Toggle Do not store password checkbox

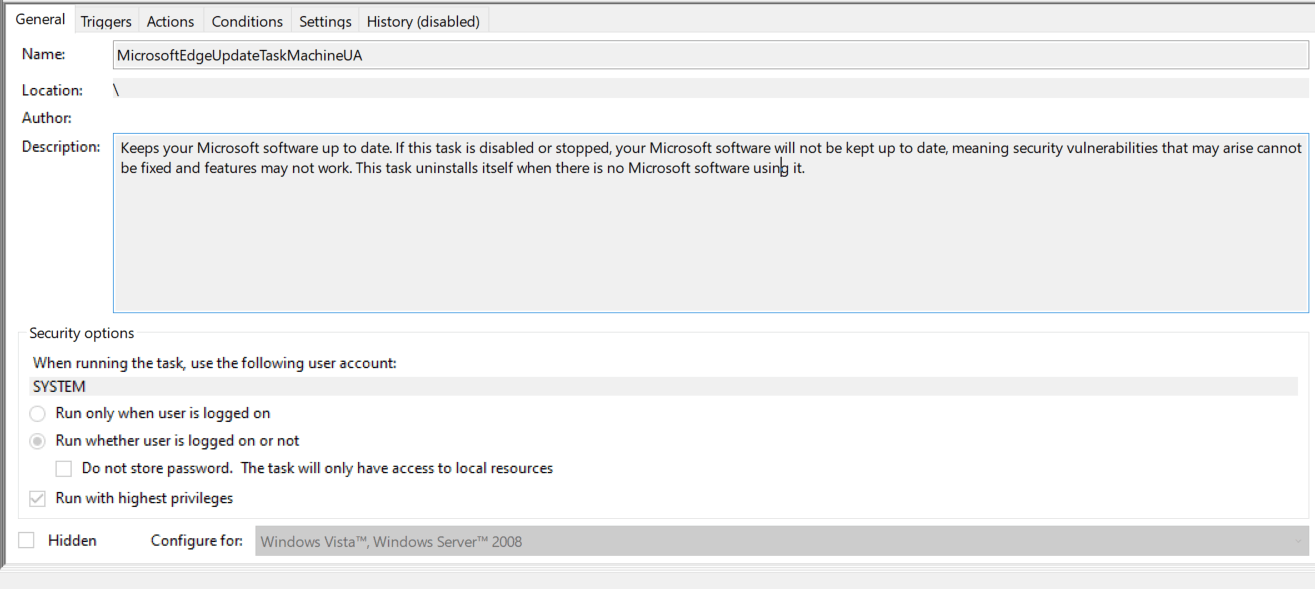click(64, 468)
